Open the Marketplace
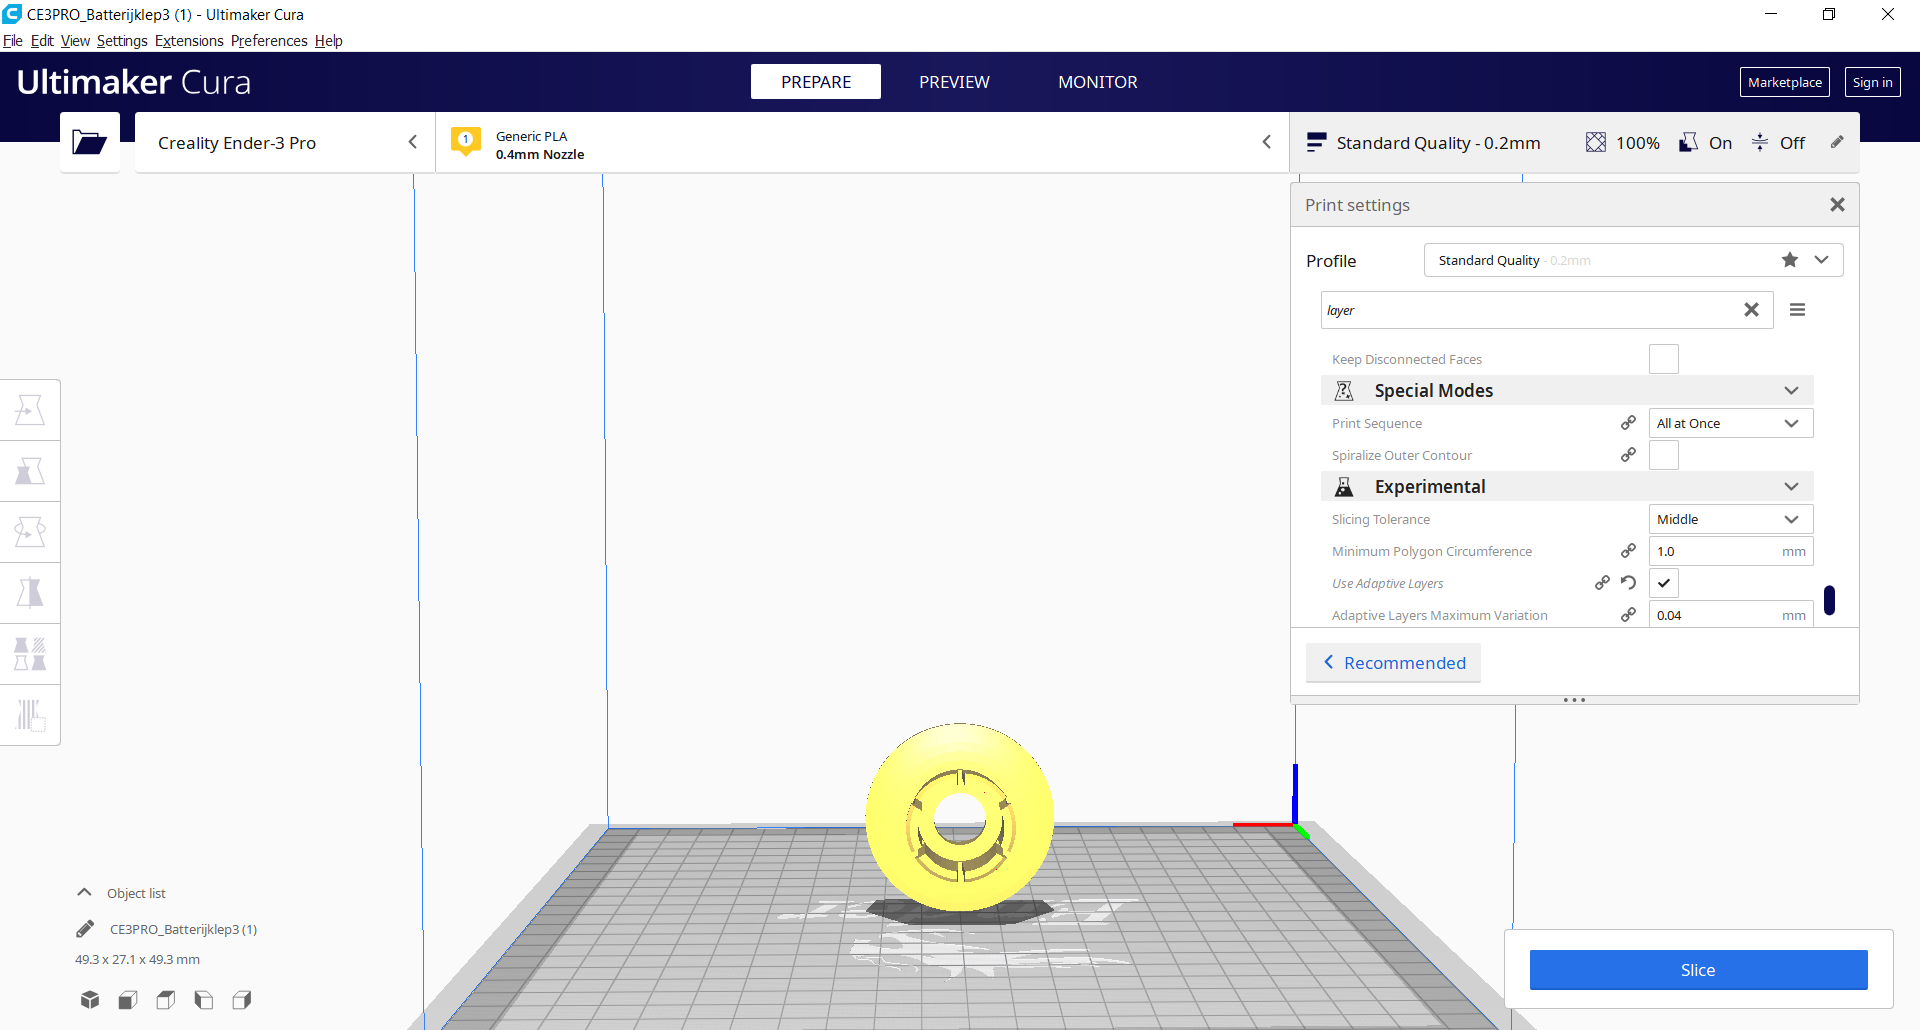Image resolution: width=1920 pixels, height=1030 pixels. [x=1785, y=82]
